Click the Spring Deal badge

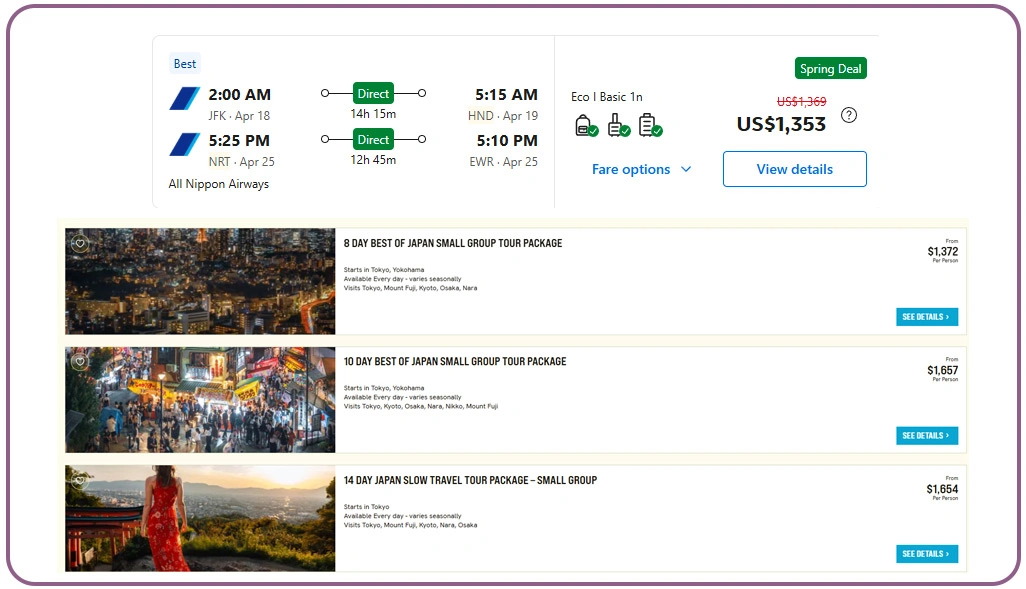click(x=831, y=69)
